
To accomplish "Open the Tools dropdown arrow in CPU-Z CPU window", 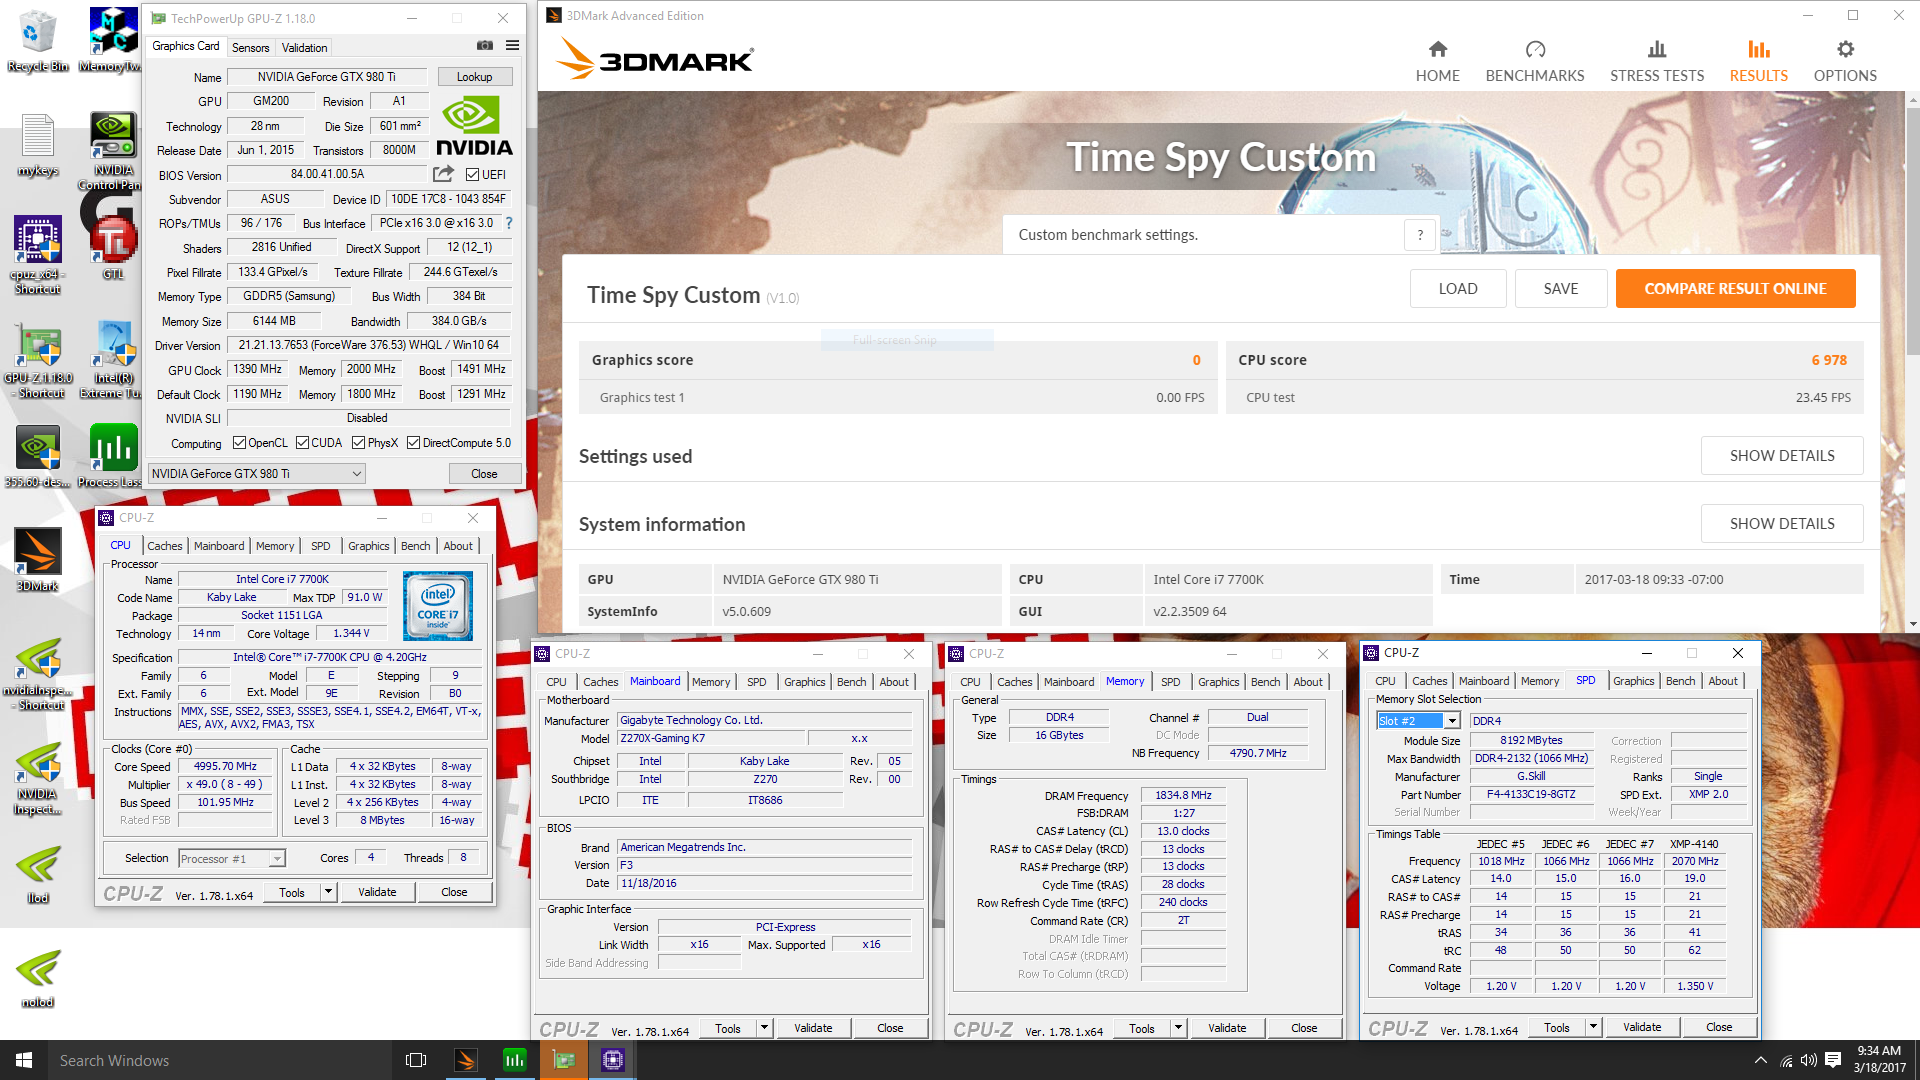I will click(327, 892).
